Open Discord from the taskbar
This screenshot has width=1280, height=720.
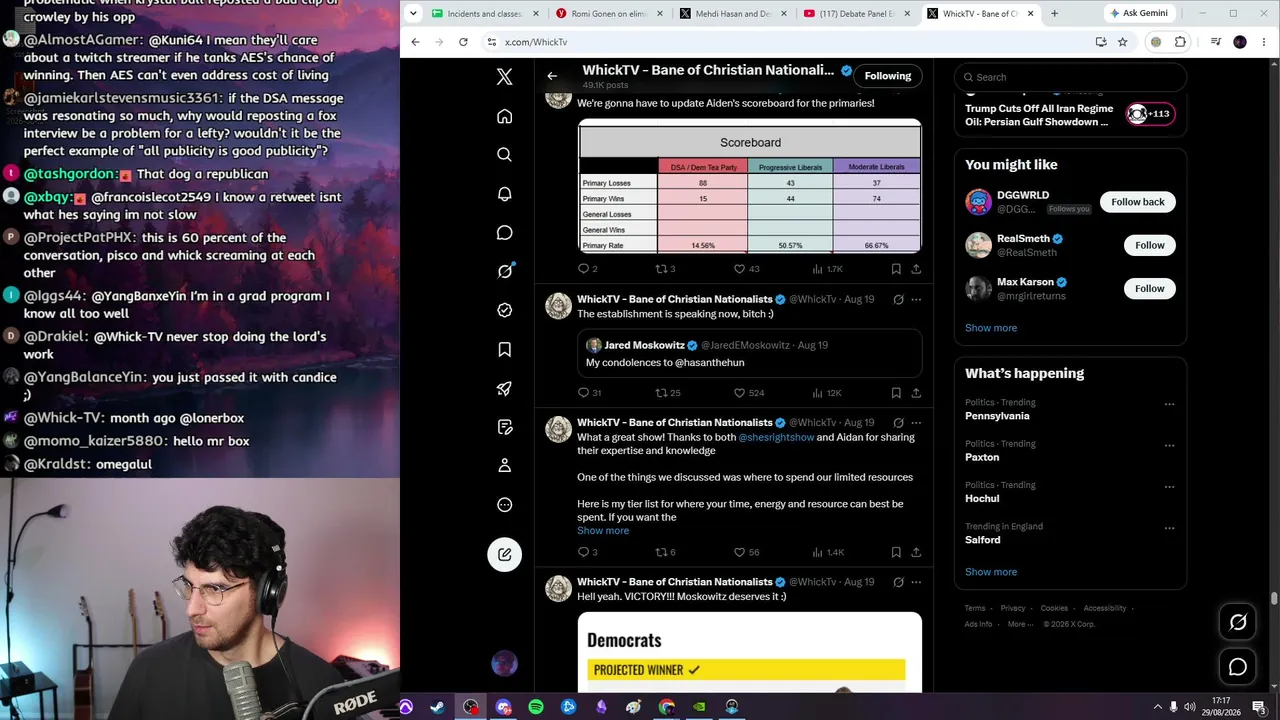(x=503, y=707)
